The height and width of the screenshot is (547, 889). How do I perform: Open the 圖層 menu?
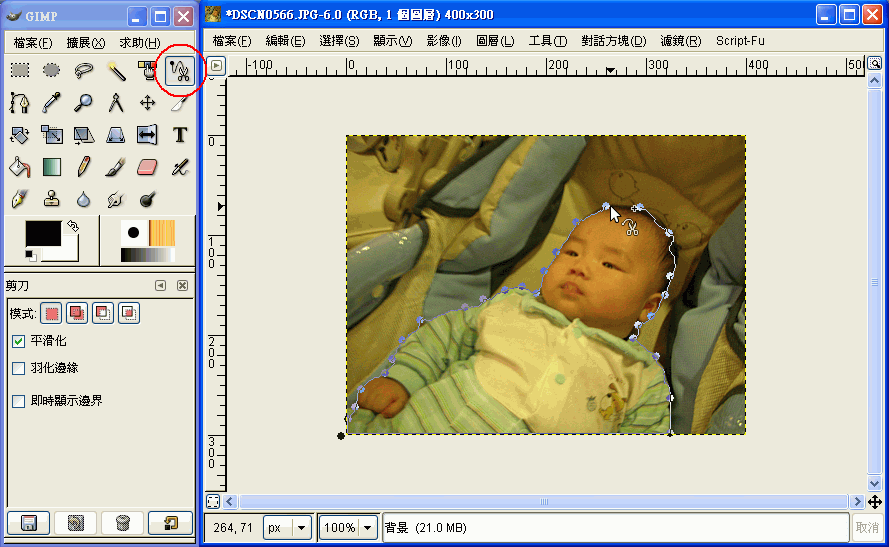coord(496,41)
